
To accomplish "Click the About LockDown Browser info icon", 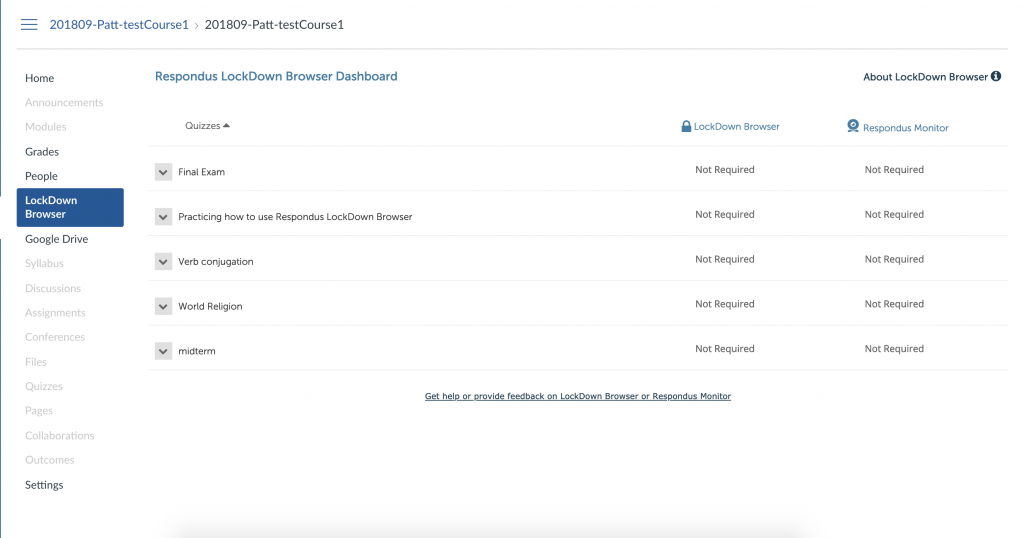I will point(996,76).
